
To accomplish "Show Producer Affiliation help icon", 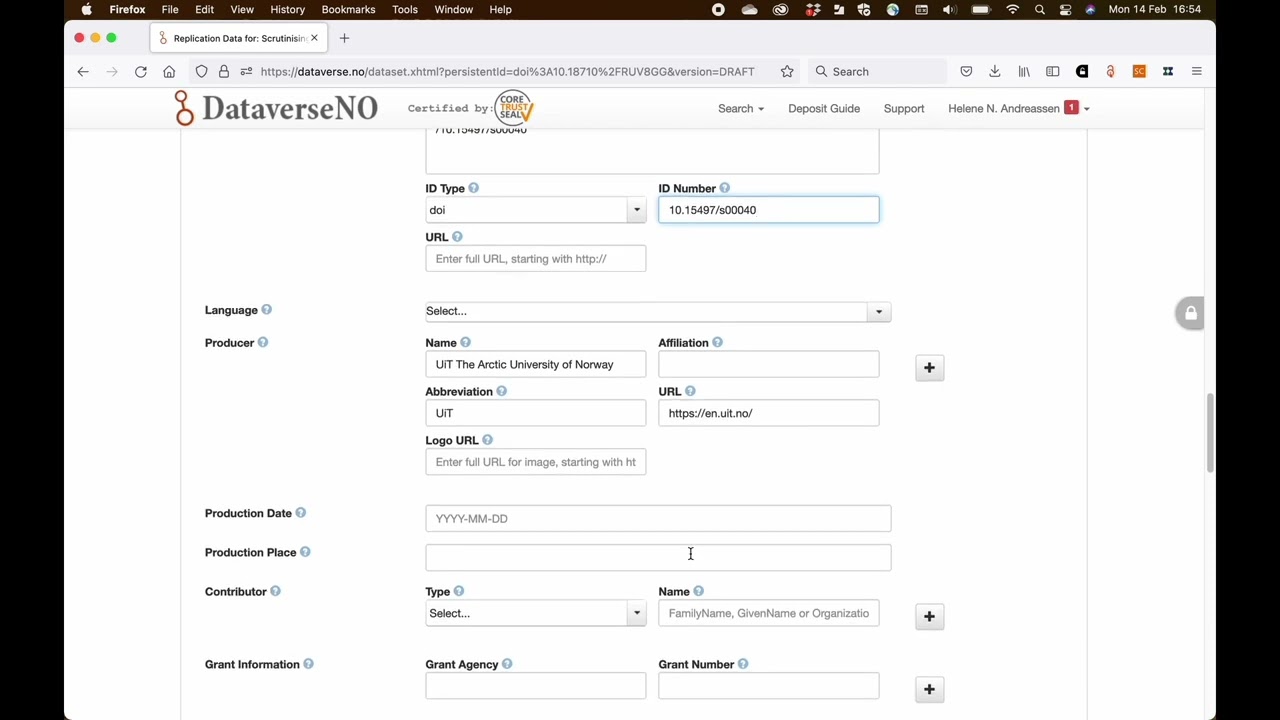I will tap(717, 342).
